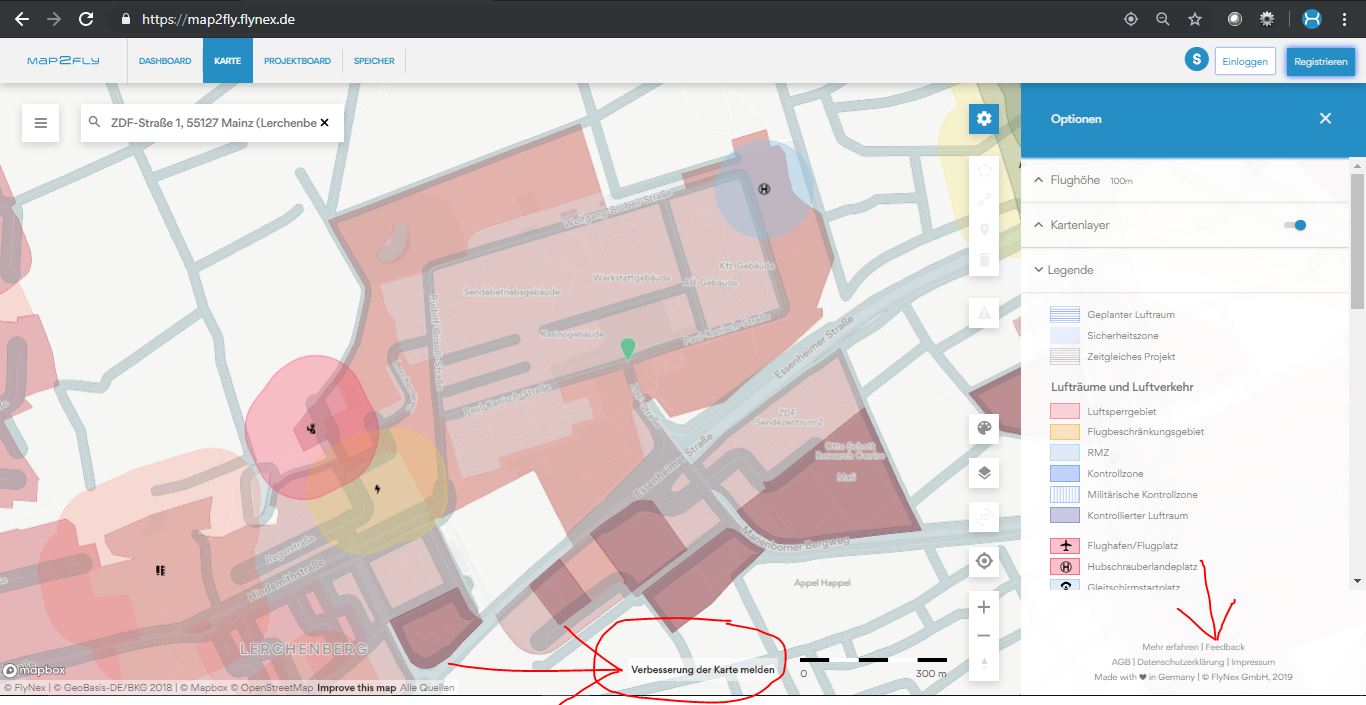Screen dimensions: 1366x705
Task: Click the layers icon on the map toolbar
Action: coord(983,473)
